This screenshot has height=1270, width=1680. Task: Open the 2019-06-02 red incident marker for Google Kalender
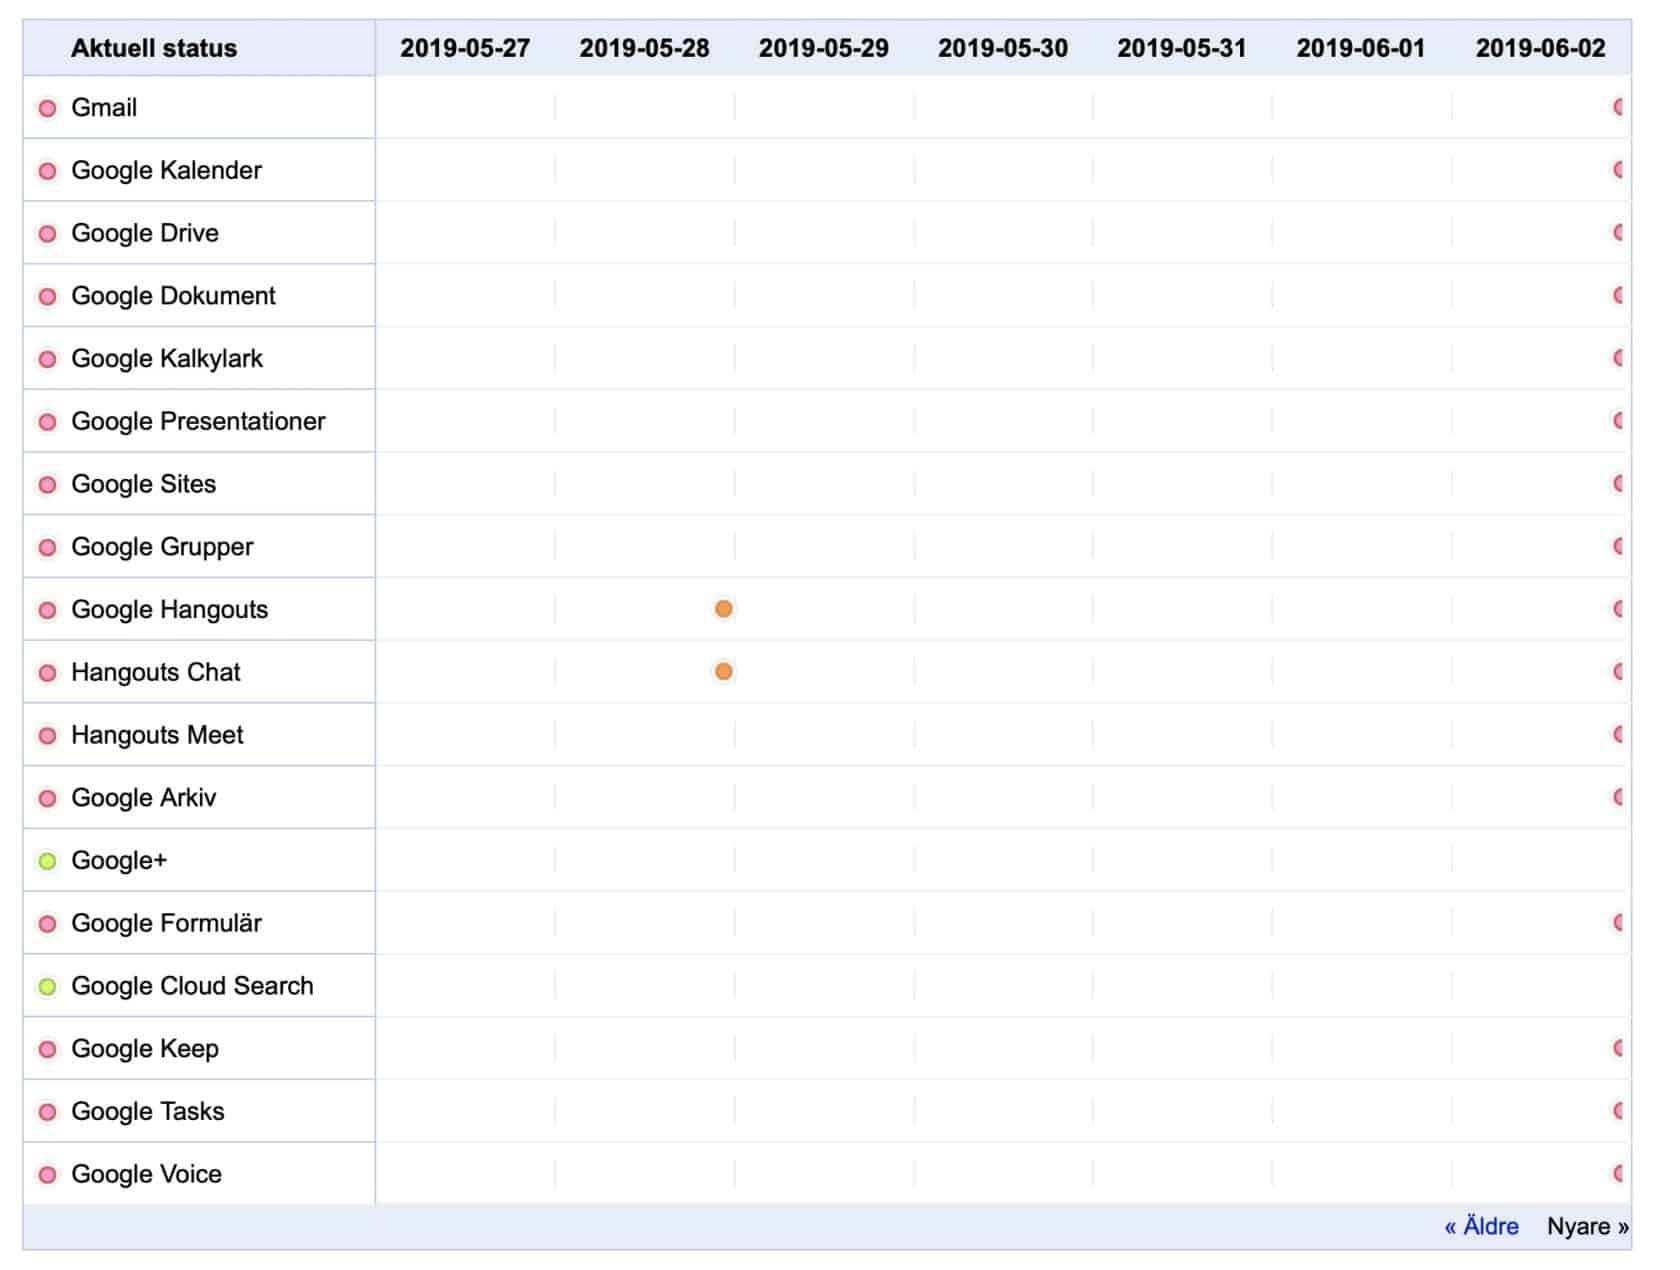[1618, 170]
